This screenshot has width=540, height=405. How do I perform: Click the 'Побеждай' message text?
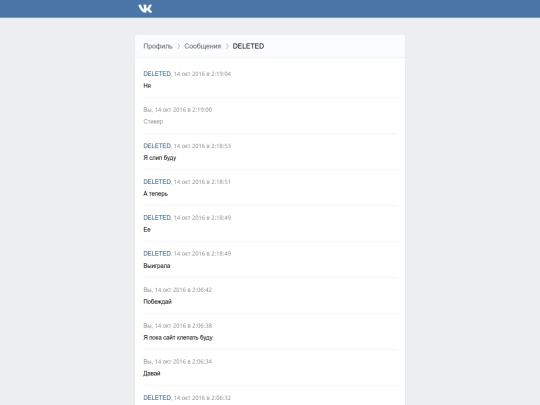tap(157, 302)
